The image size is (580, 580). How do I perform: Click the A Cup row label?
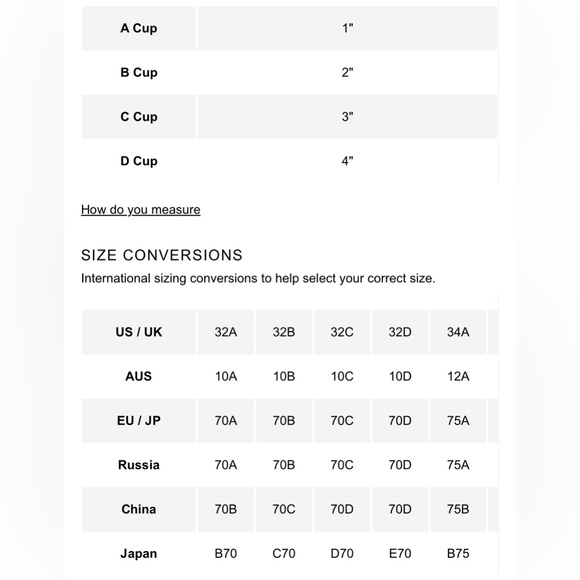click(x=139, y=28)
